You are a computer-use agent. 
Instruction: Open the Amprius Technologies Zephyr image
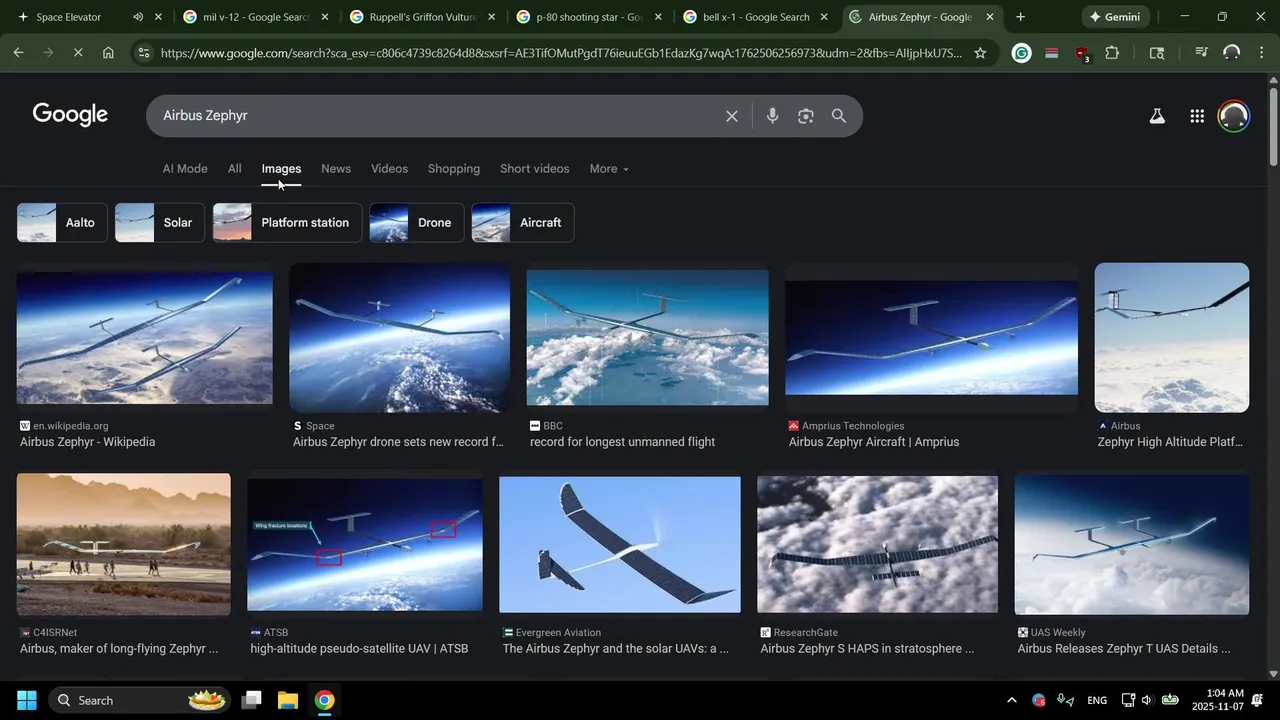pyautogui.click(x=932, y=338)
